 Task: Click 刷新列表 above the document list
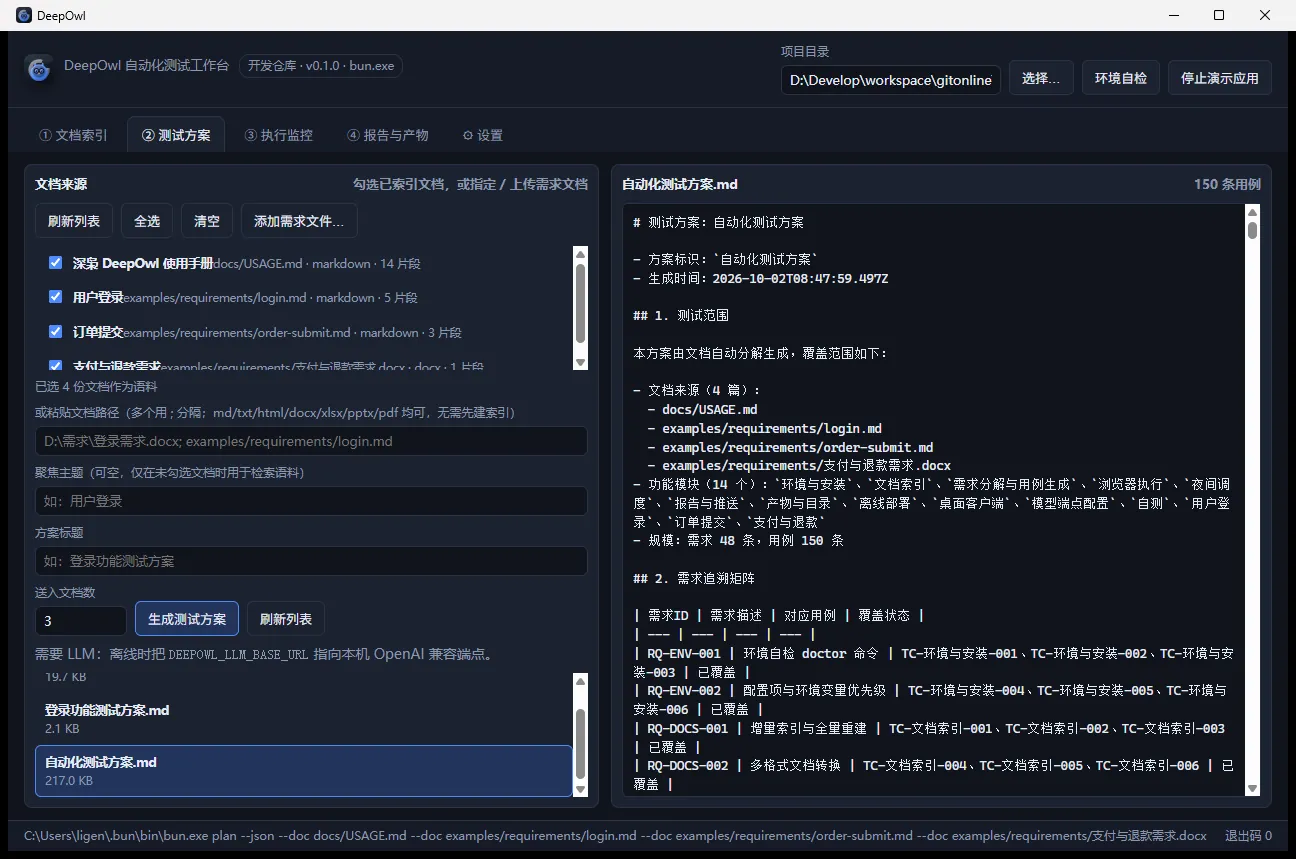tap(74, 221)
